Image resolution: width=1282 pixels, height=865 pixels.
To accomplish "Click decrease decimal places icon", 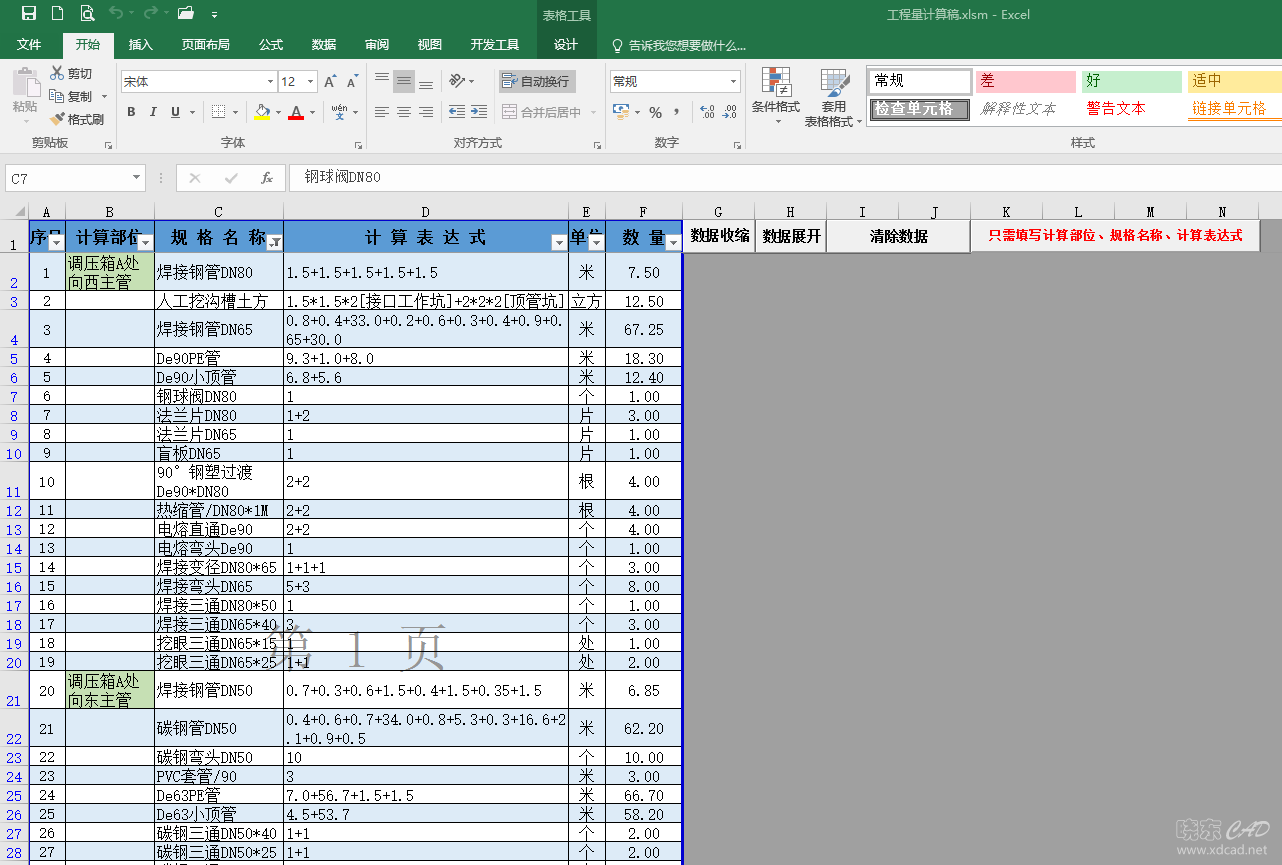I will [x=730, y=112].
